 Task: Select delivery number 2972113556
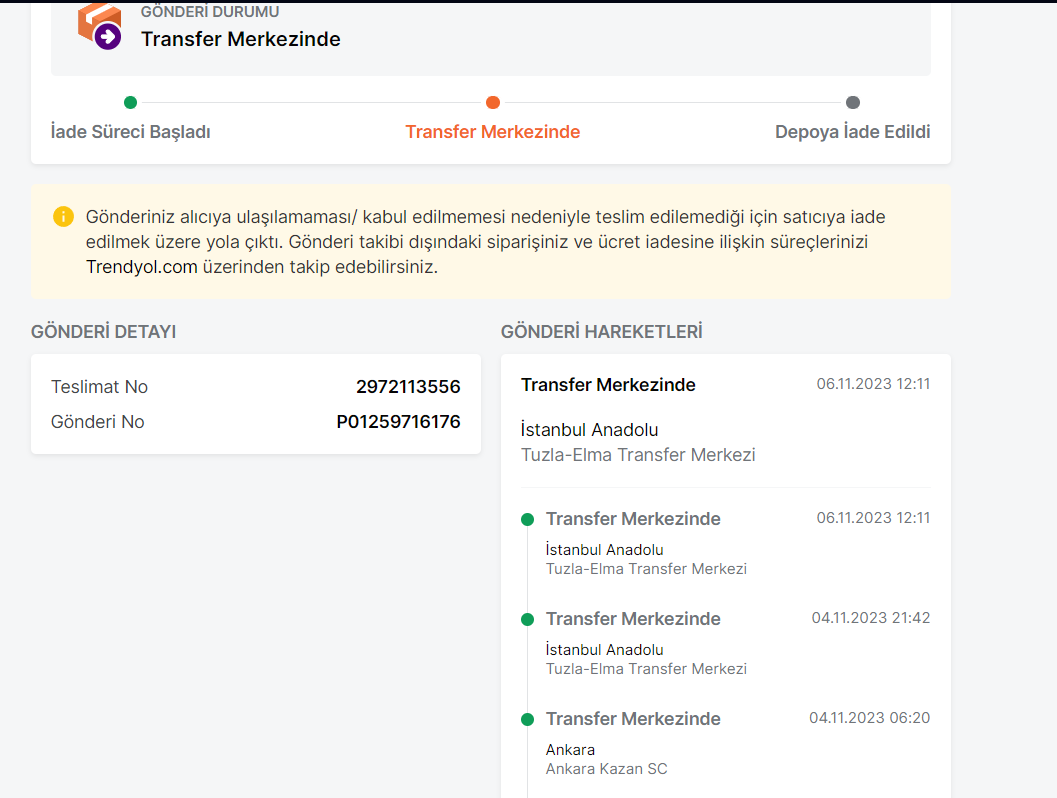(408, 387)
